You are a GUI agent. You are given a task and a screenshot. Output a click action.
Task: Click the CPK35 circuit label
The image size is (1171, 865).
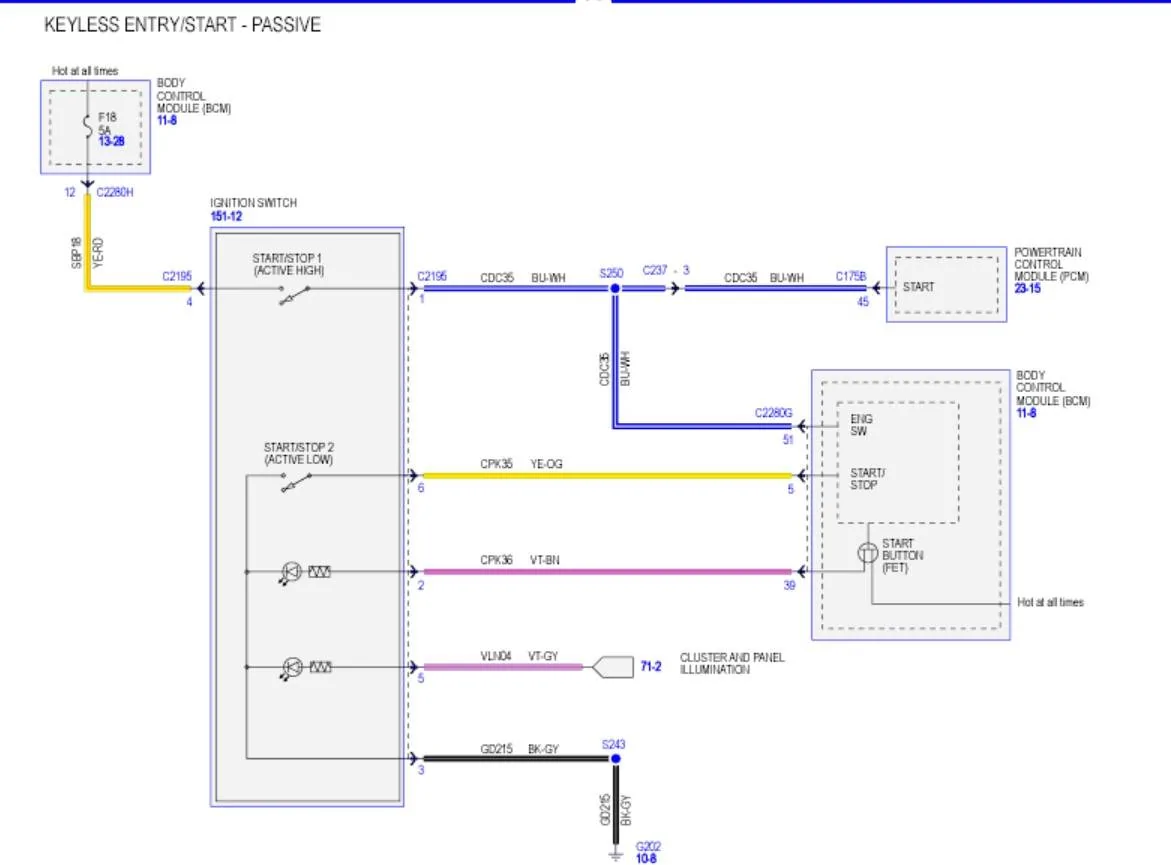[496, 464]
